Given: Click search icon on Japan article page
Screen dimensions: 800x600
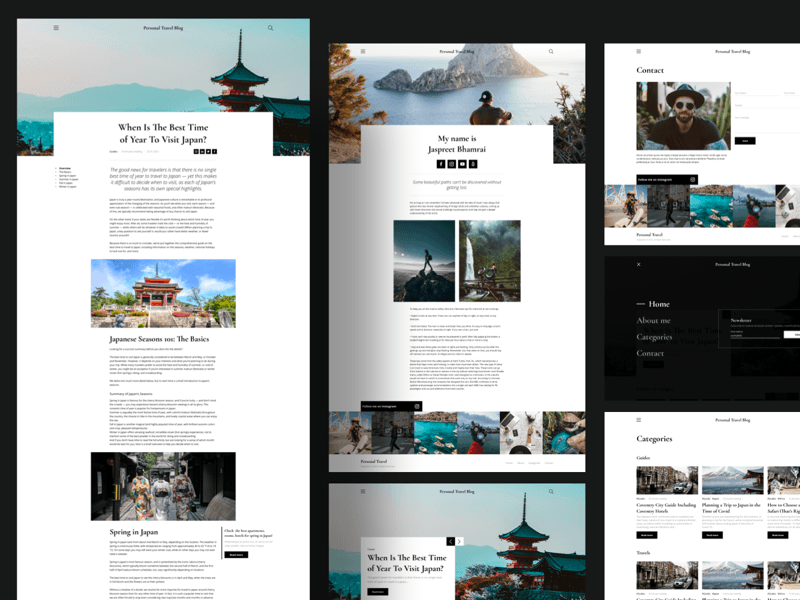Looking at the screenshot, I should (x=270, y=28).
